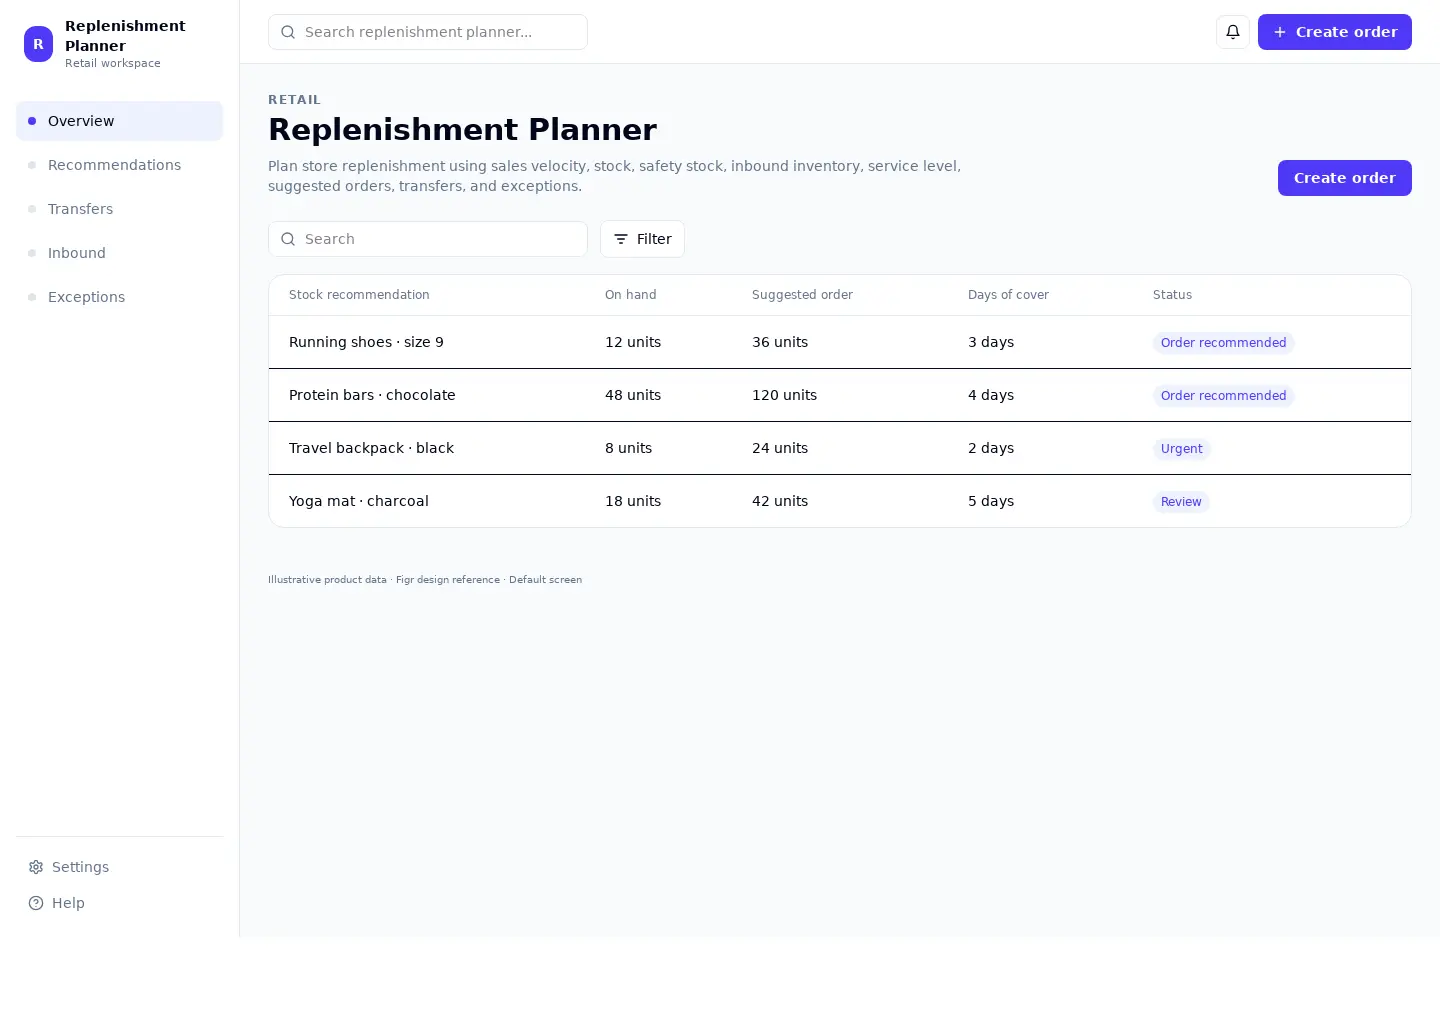The image size is (1440, 1024).
Task: Click the table Search input
Action: tap(428, 239)
